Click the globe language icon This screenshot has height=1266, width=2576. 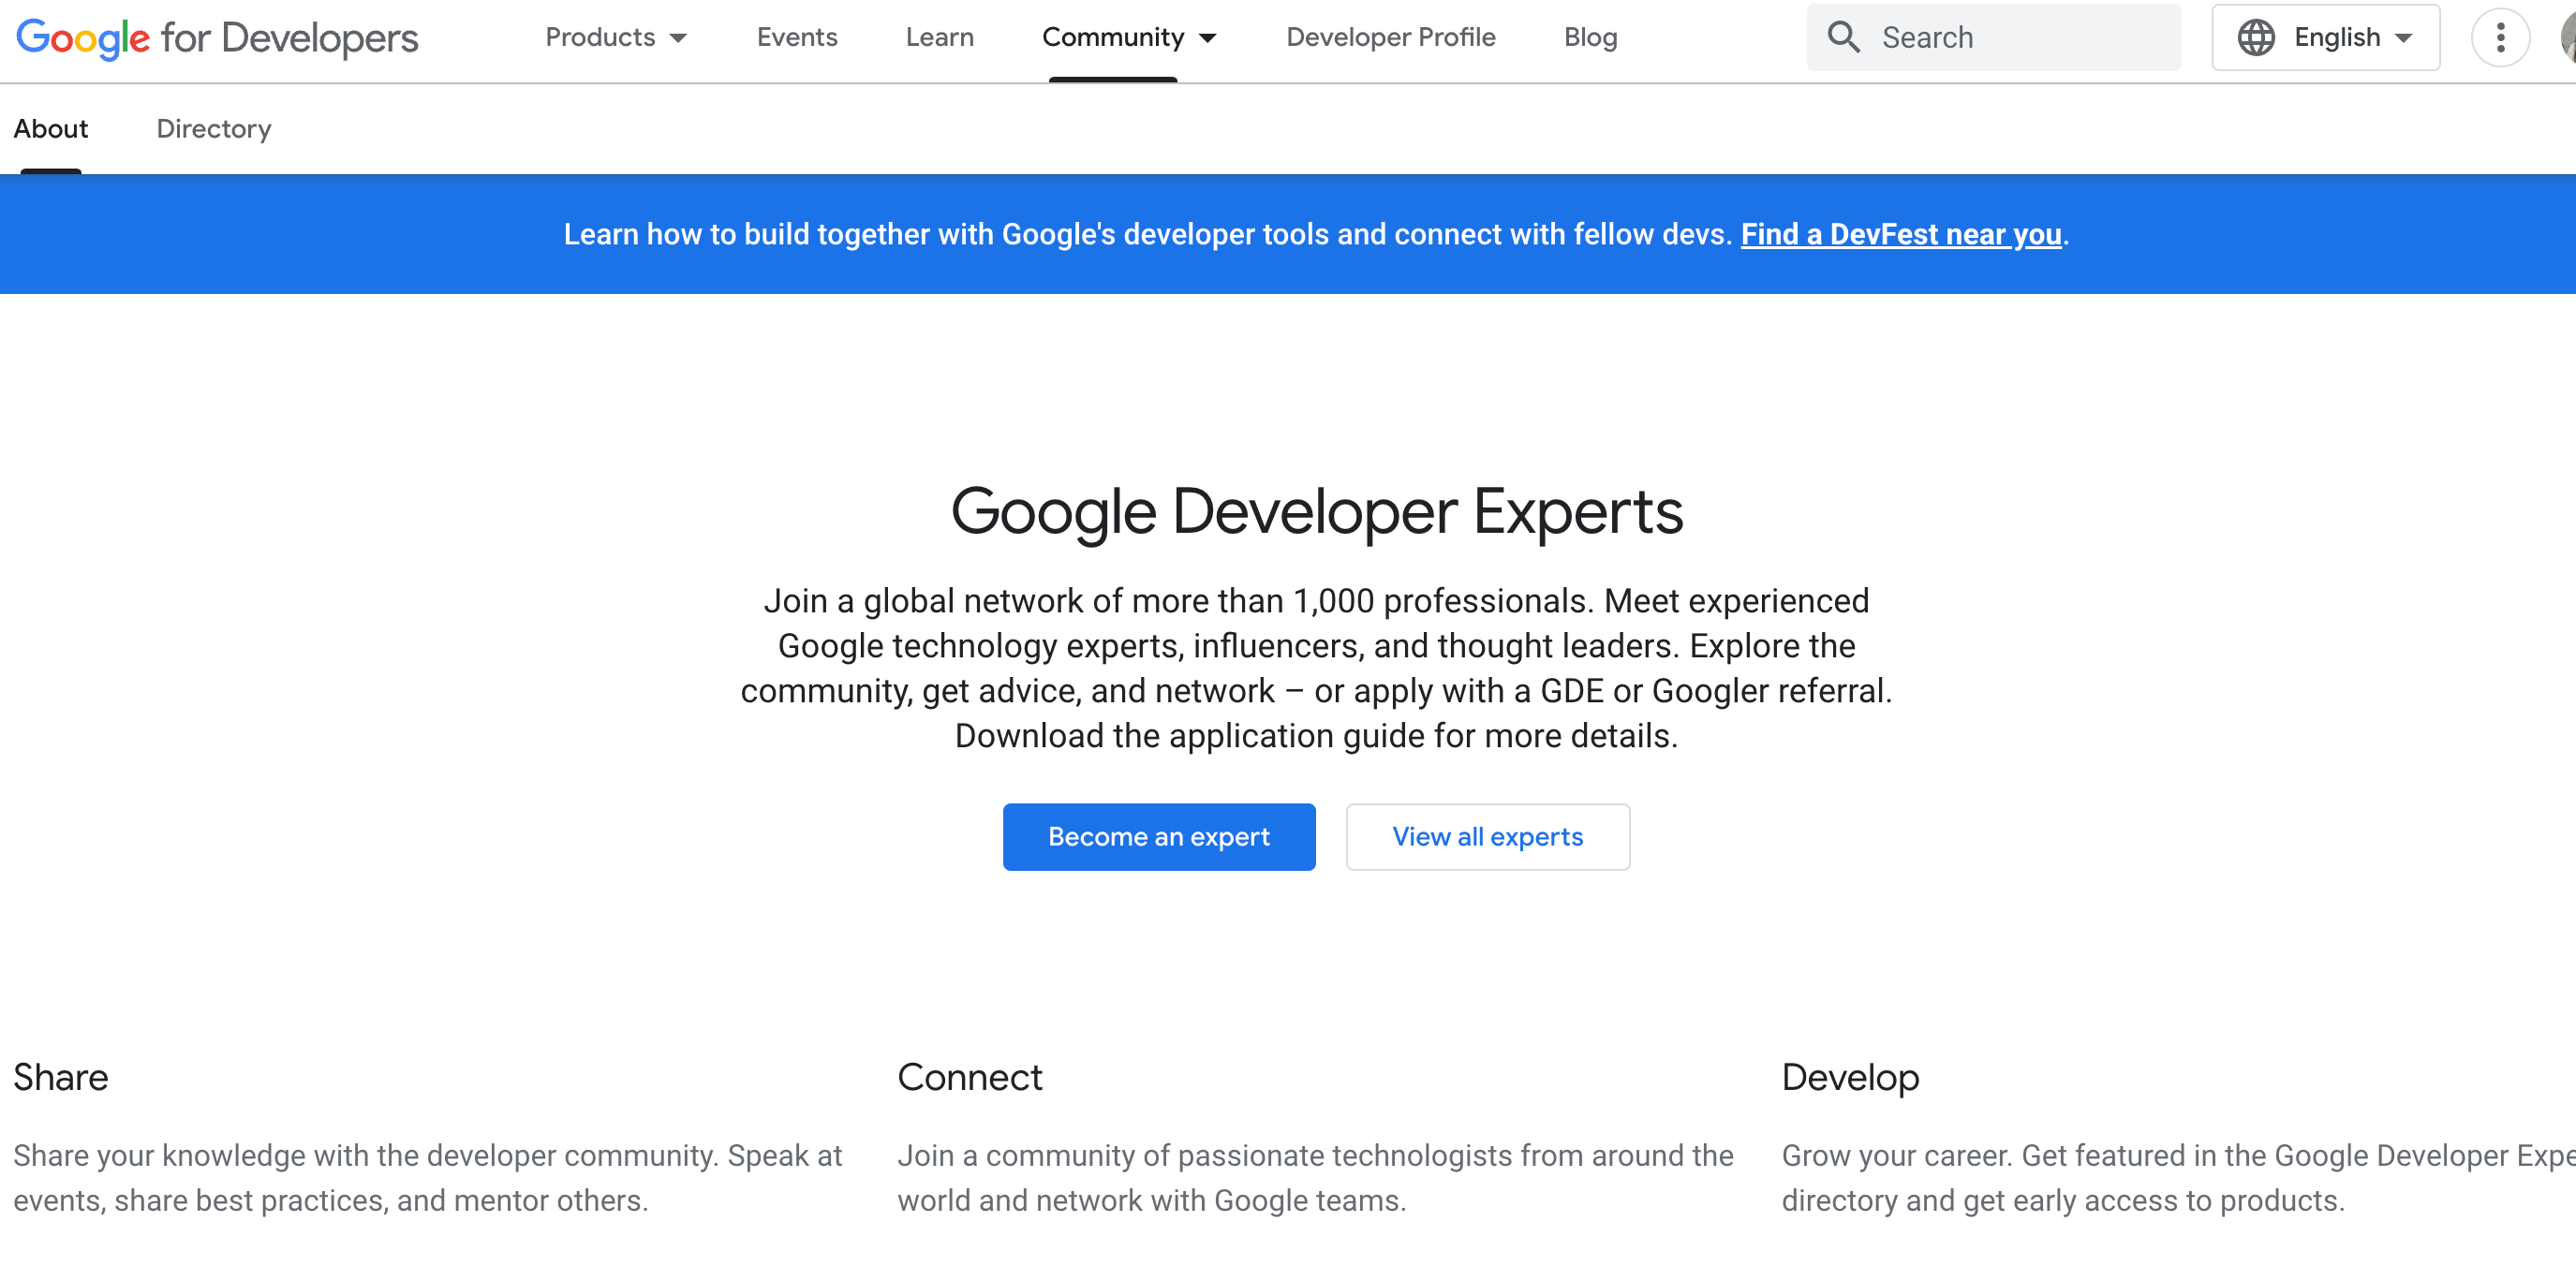pos(2257,37)
